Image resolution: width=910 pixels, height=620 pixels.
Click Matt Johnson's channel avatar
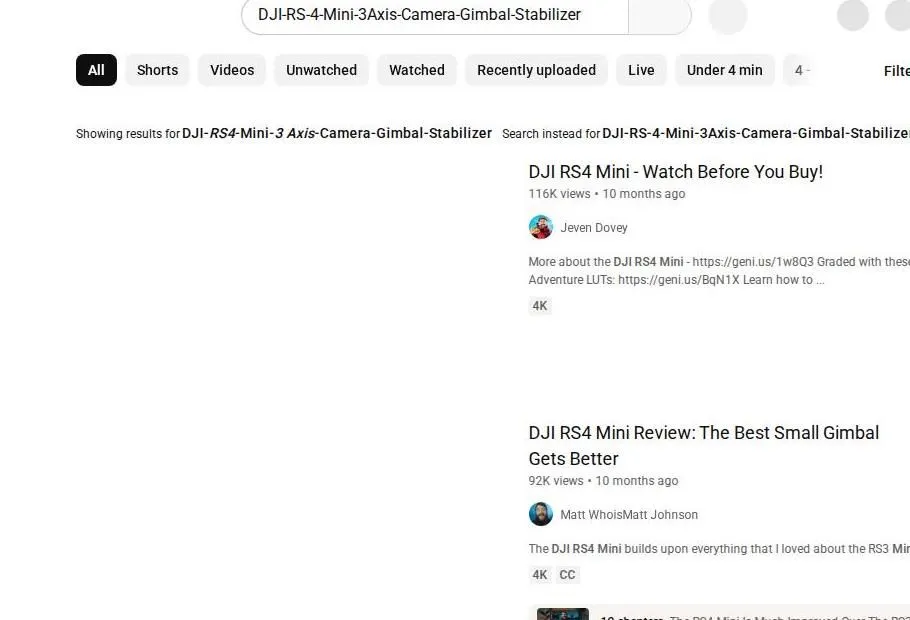(541, 514)
